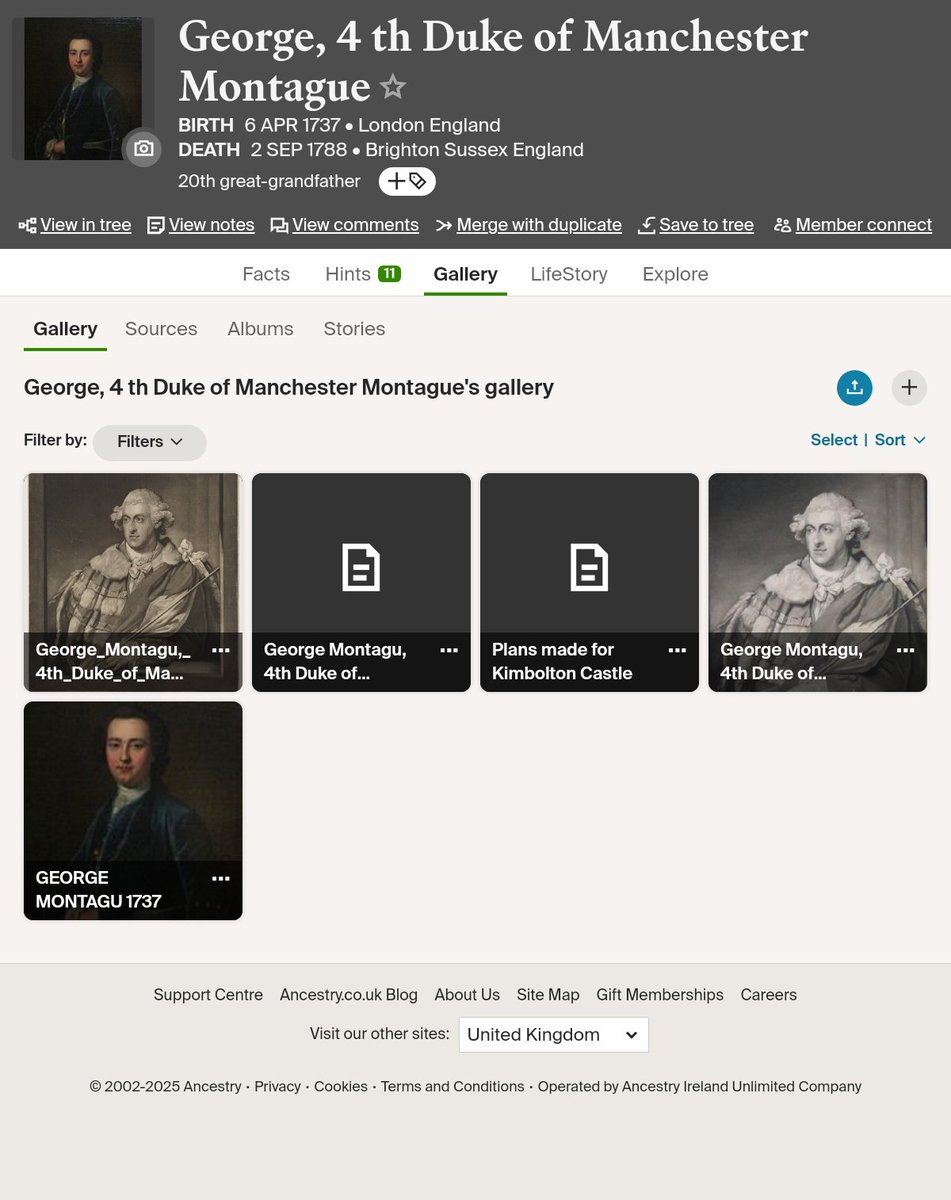
Task: Open more options on GEORGE MONTAGU 1737 card
Action: point(221,878)
